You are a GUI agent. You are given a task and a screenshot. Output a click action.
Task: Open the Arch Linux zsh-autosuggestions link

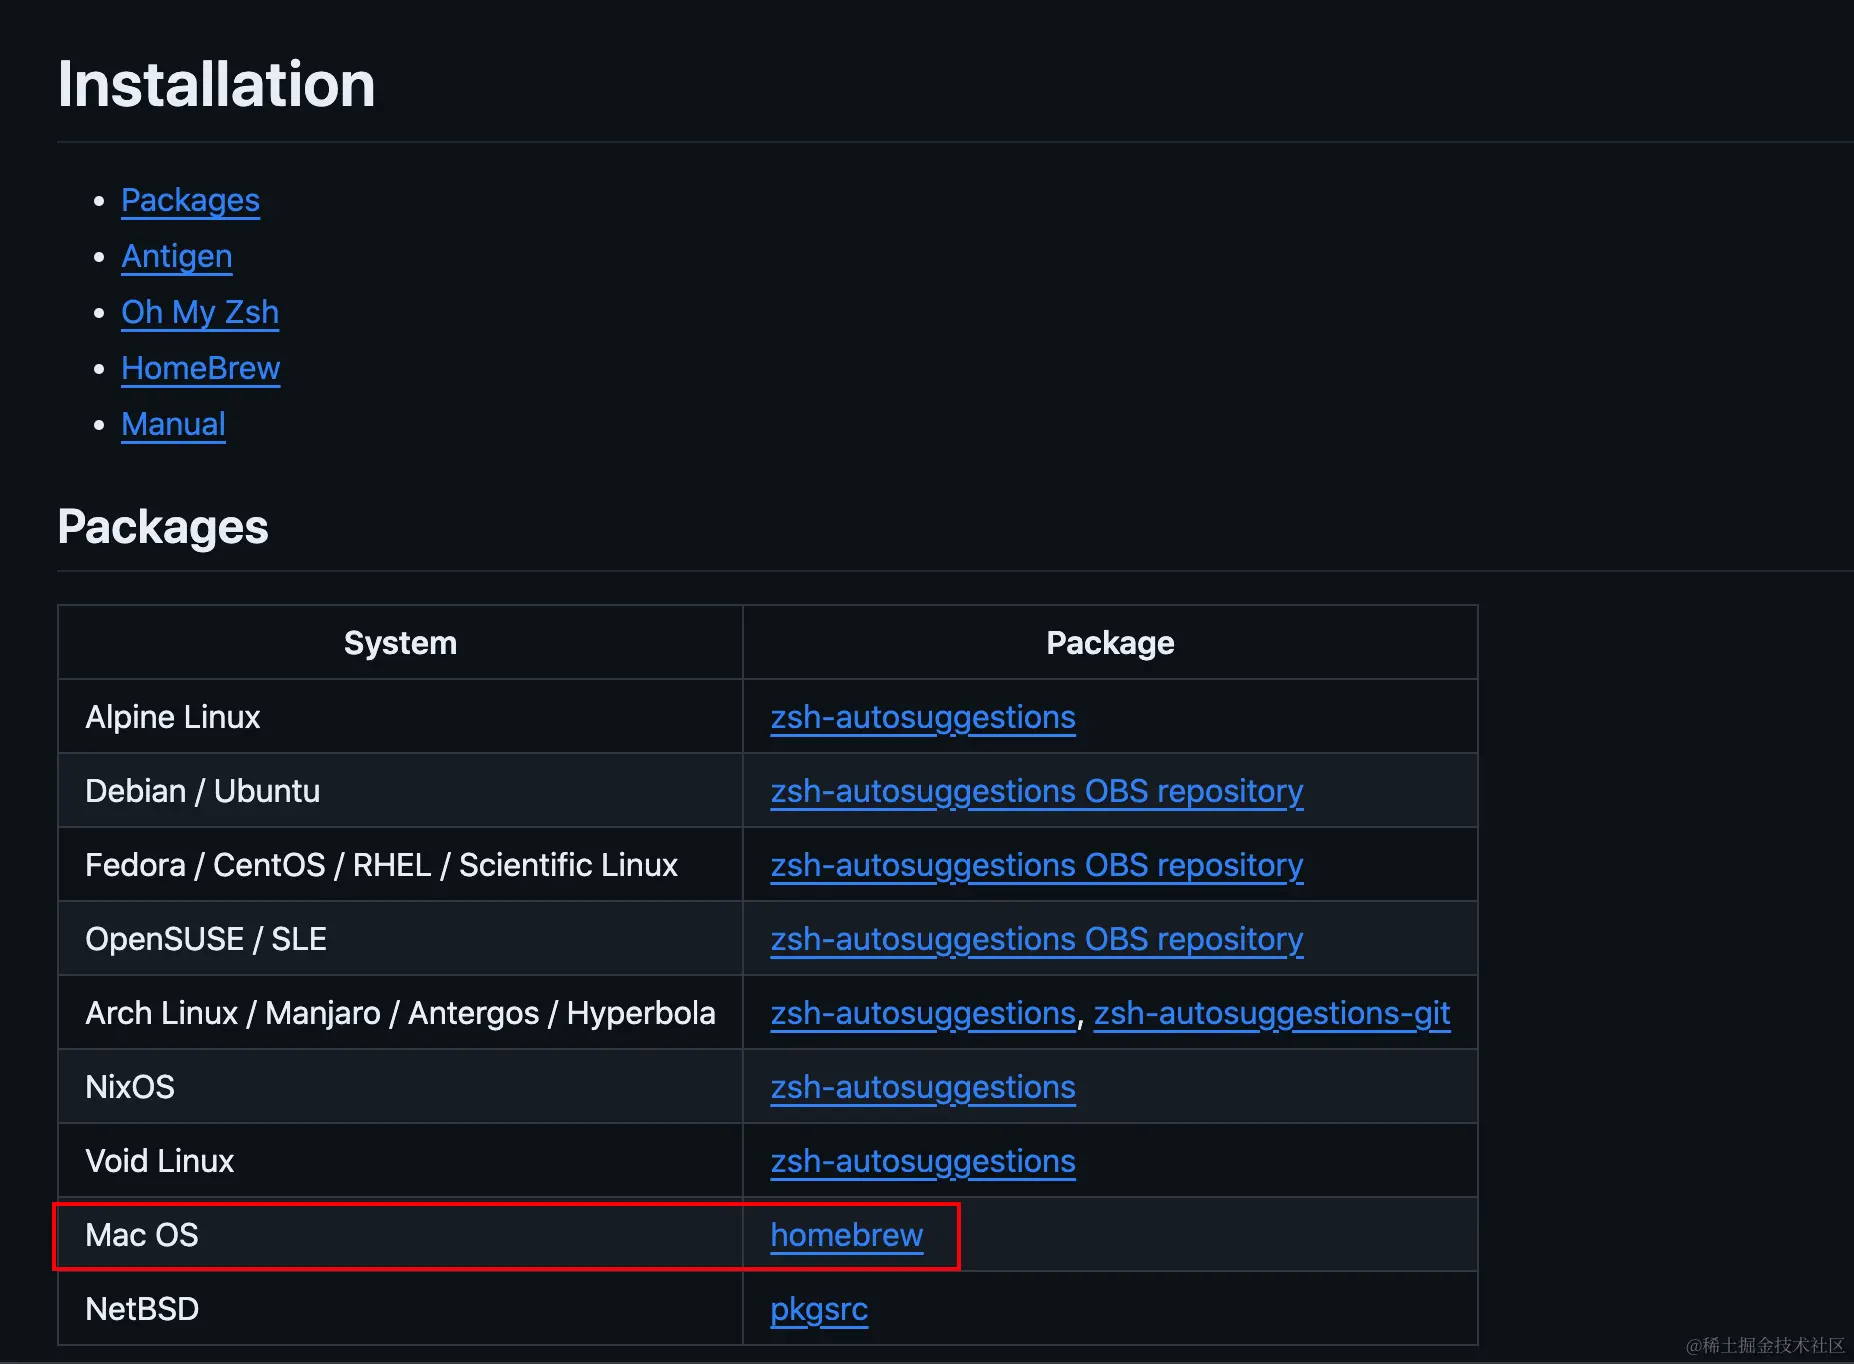922,1013
